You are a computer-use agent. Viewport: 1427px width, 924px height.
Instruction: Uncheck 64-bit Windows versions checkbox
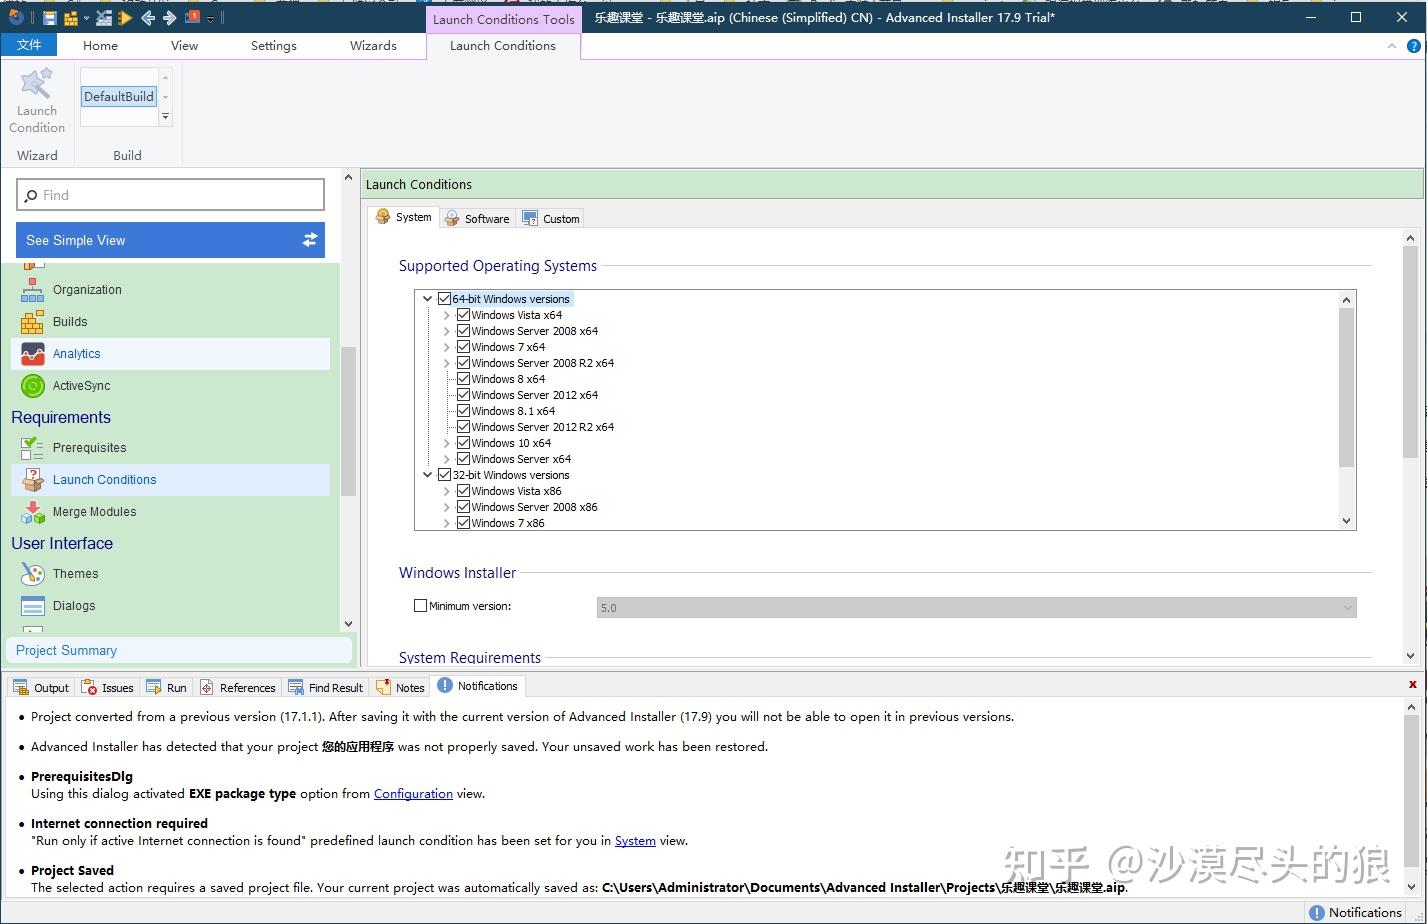point(445,299)
